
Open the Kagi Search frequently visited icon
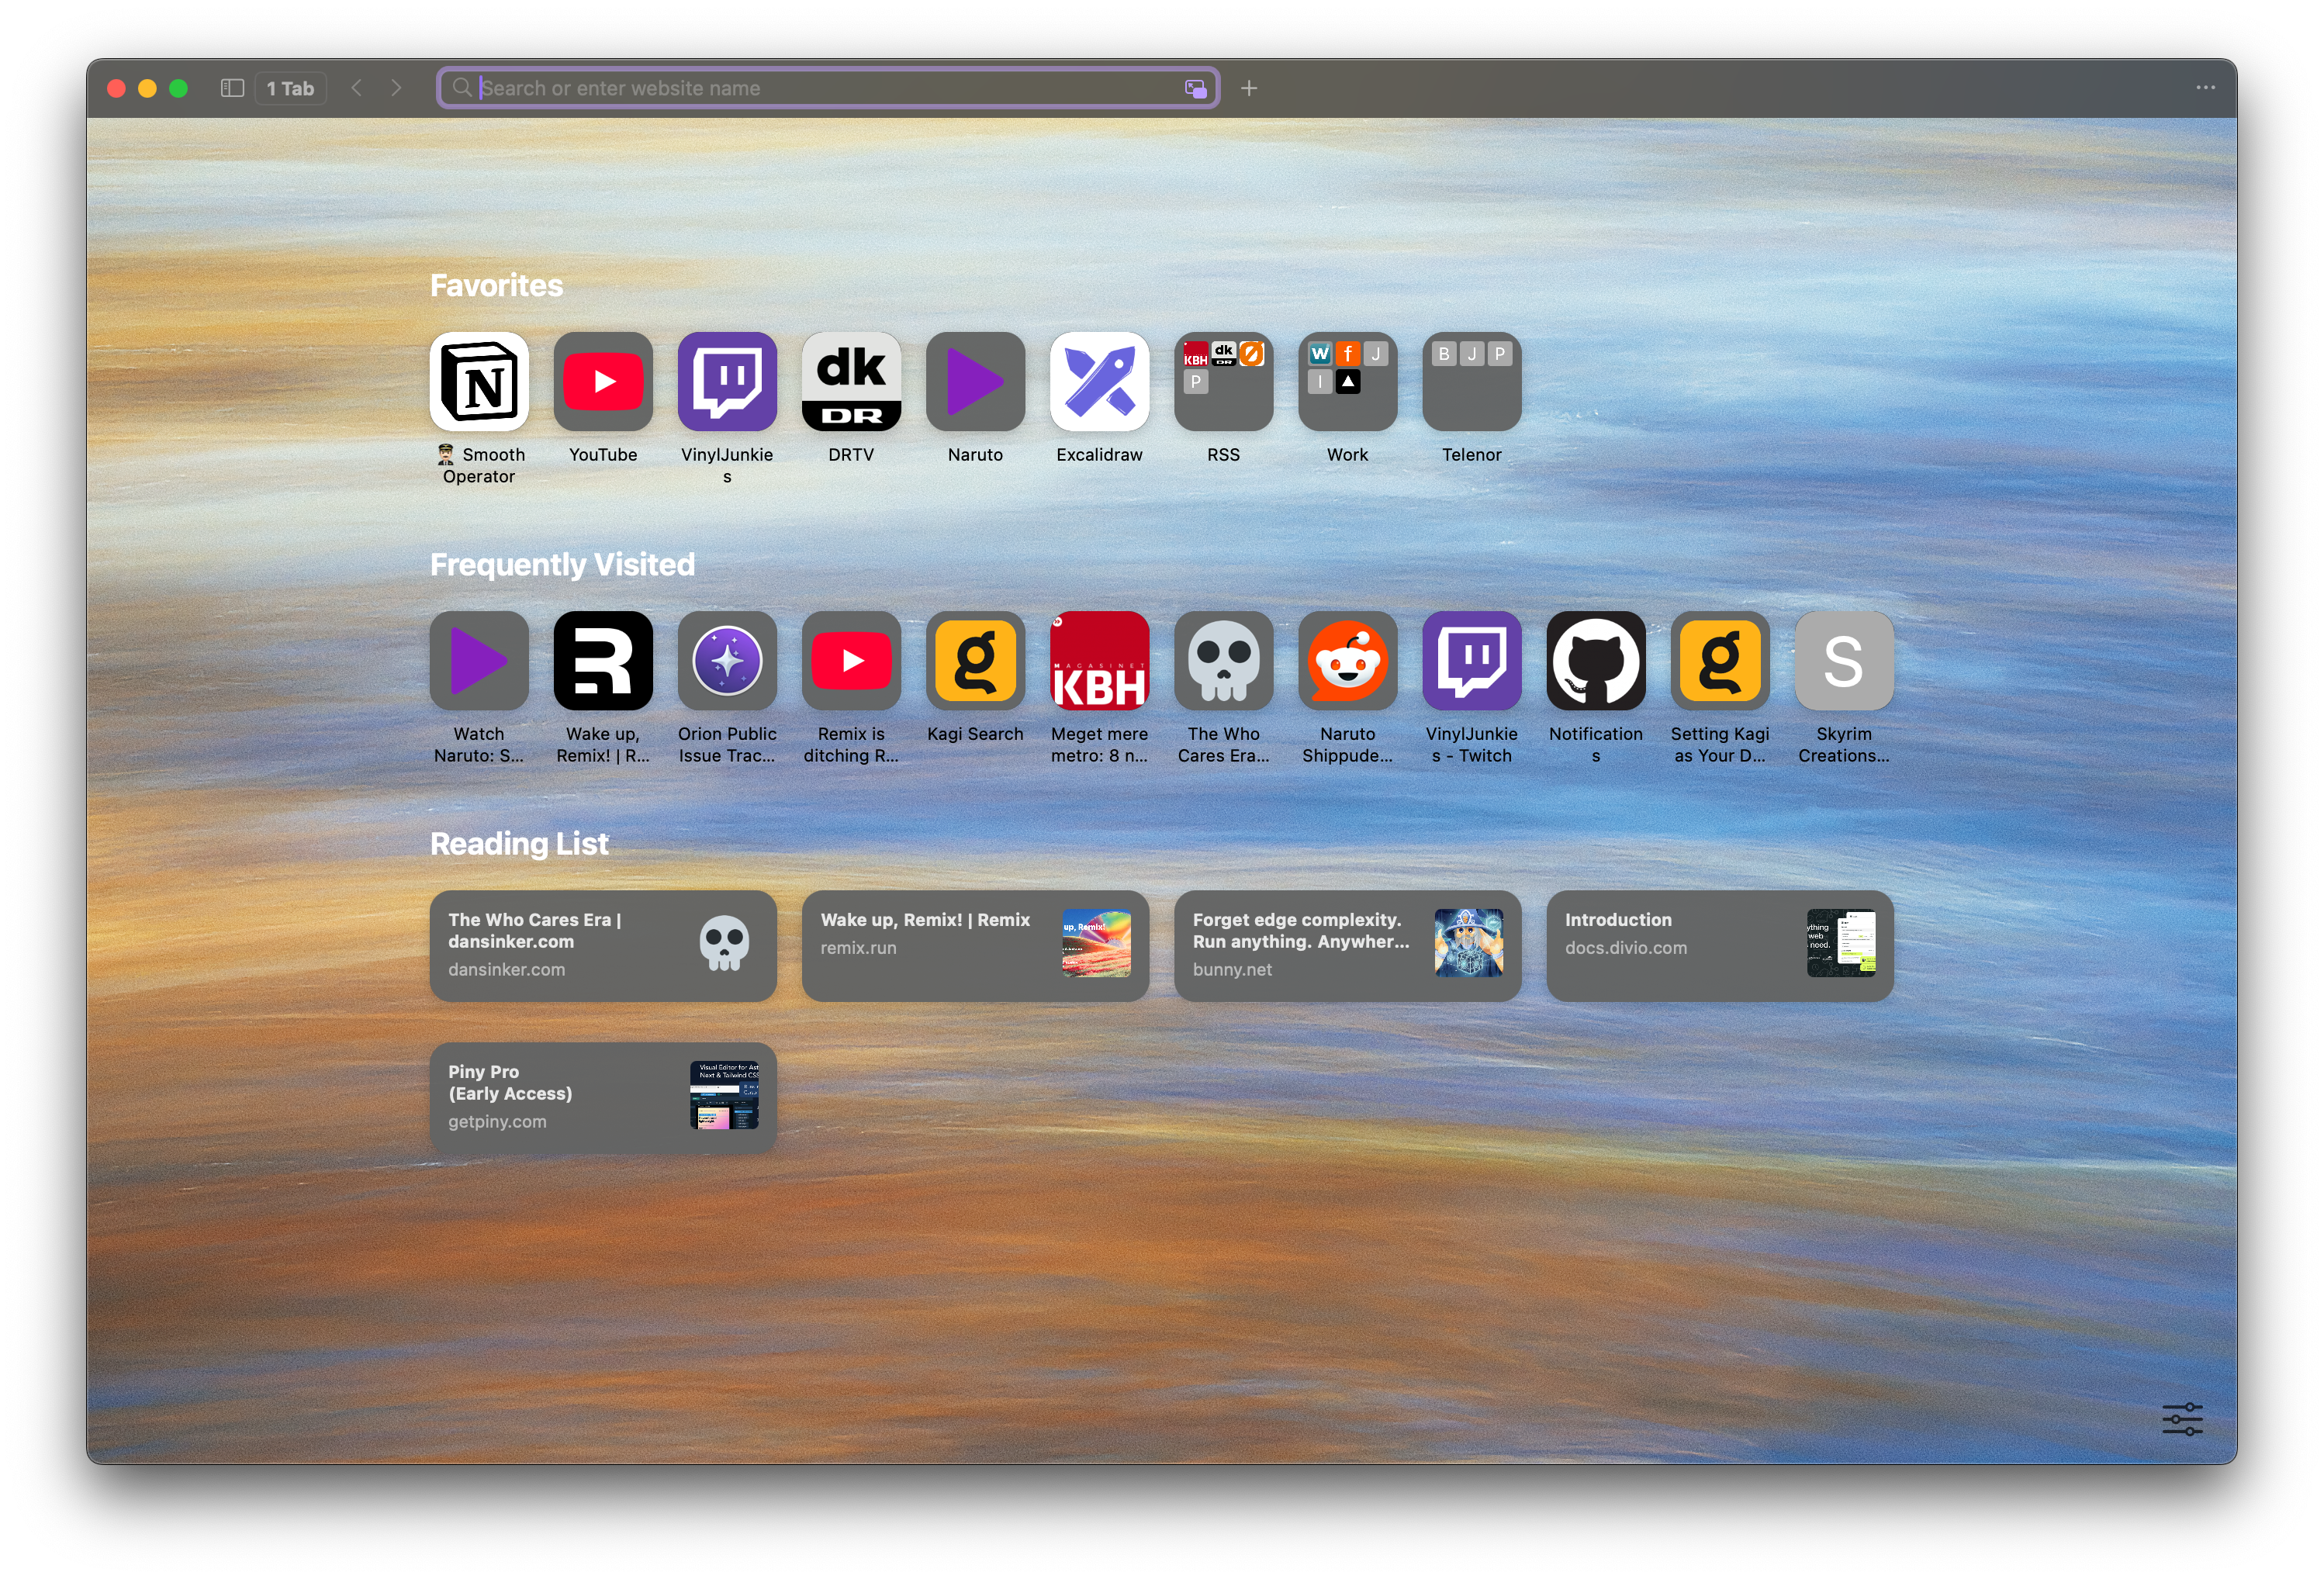[x=975, y=661]
